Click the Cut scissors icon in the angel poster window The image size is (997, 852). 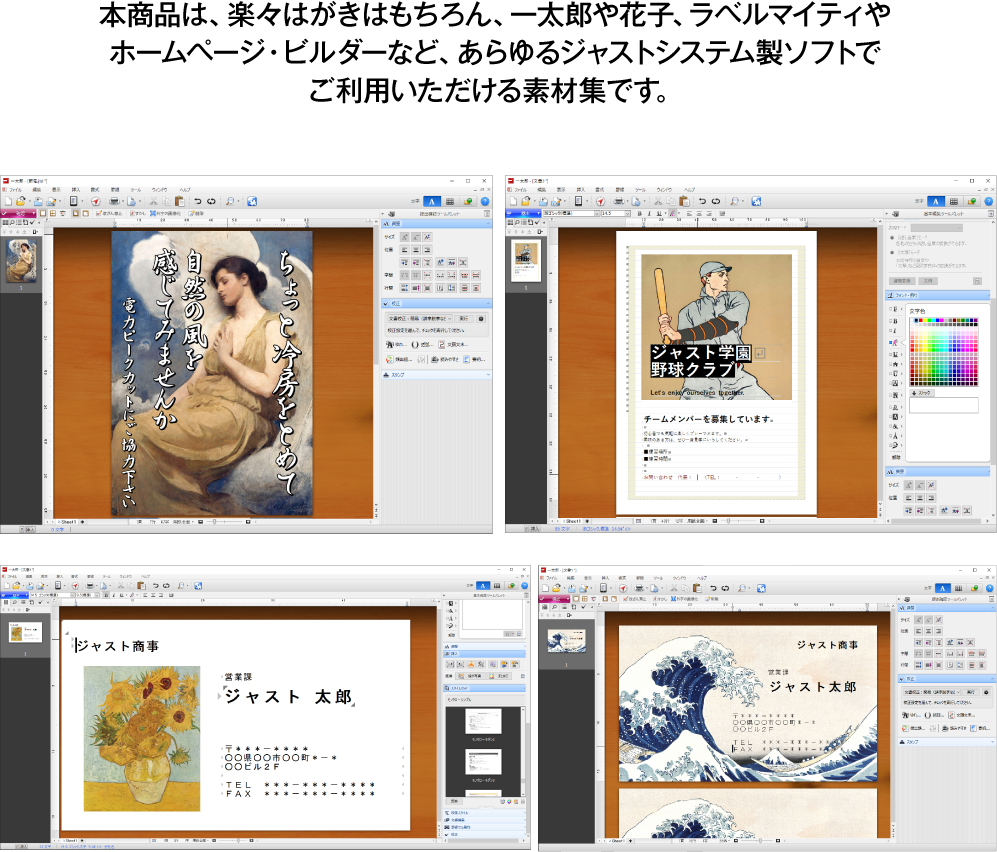click(x=153, y=201)
